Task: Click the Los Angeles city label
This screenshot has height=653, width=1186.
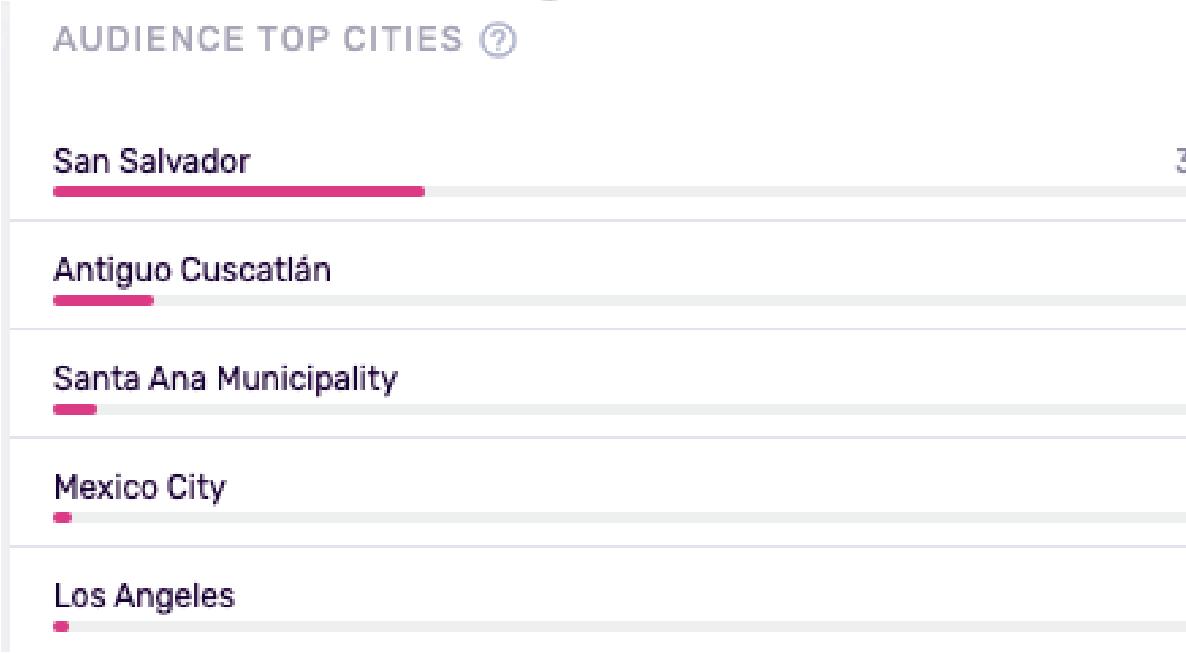Action: pos(144,597)
